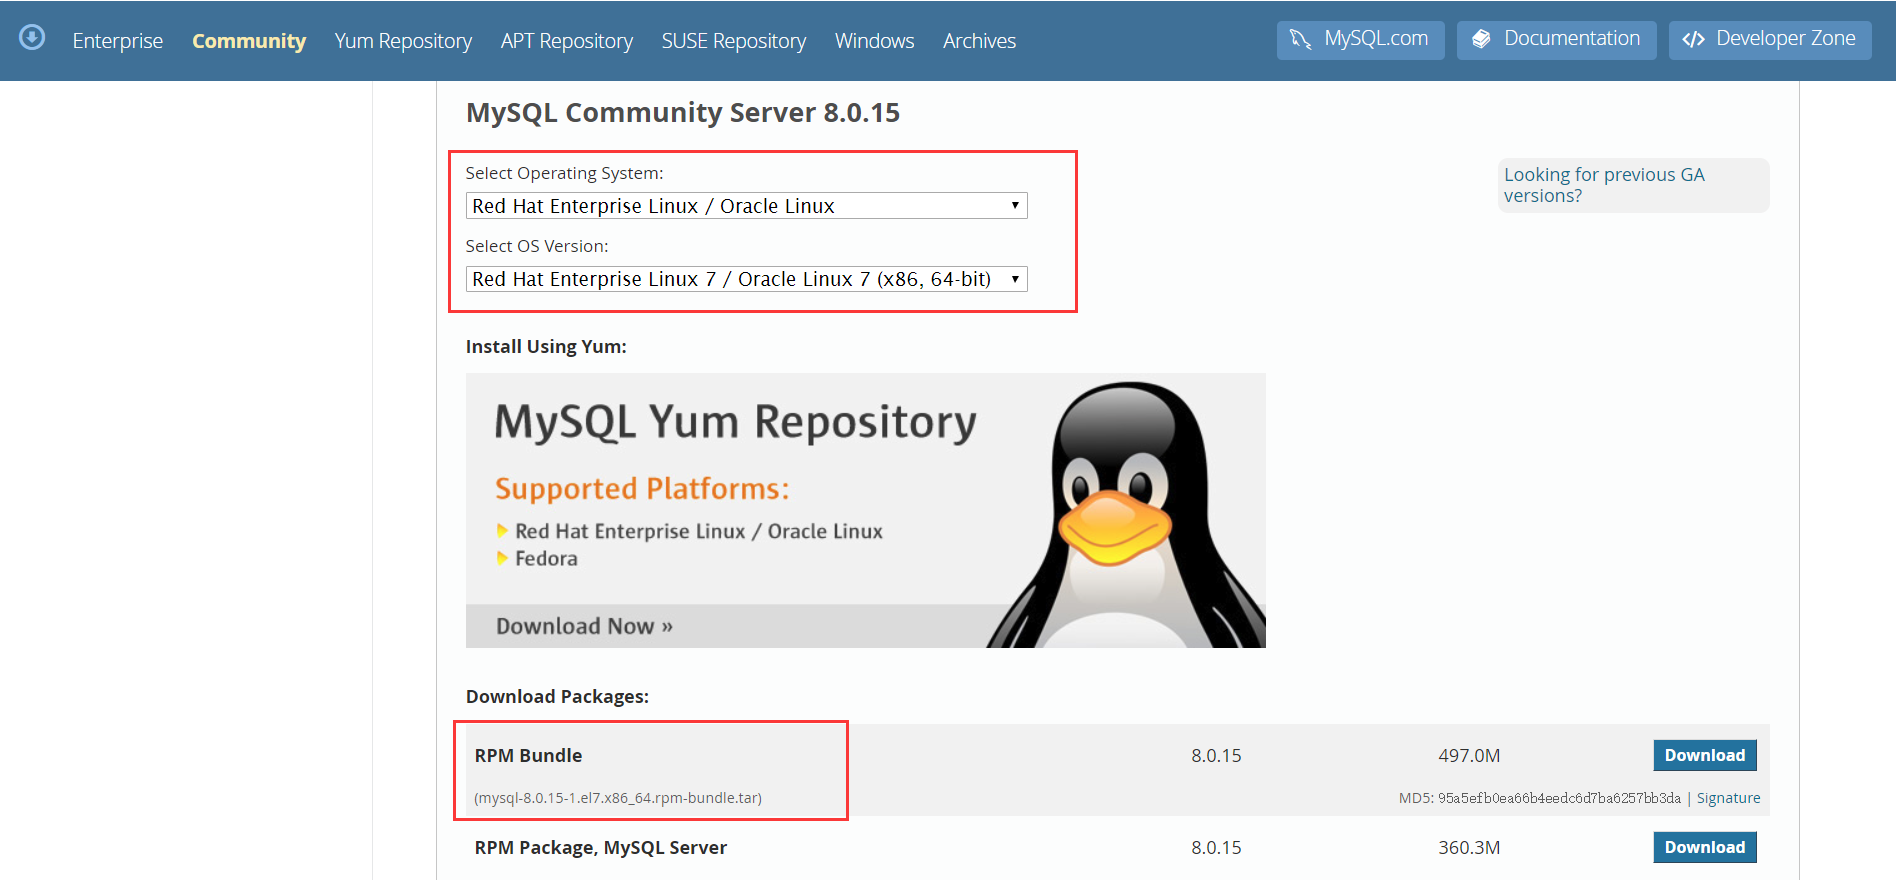Viewport: 1896px width, 880px height.
Task: Click the dolphin icon on MySQL.com button
Action: point(1300,39)
